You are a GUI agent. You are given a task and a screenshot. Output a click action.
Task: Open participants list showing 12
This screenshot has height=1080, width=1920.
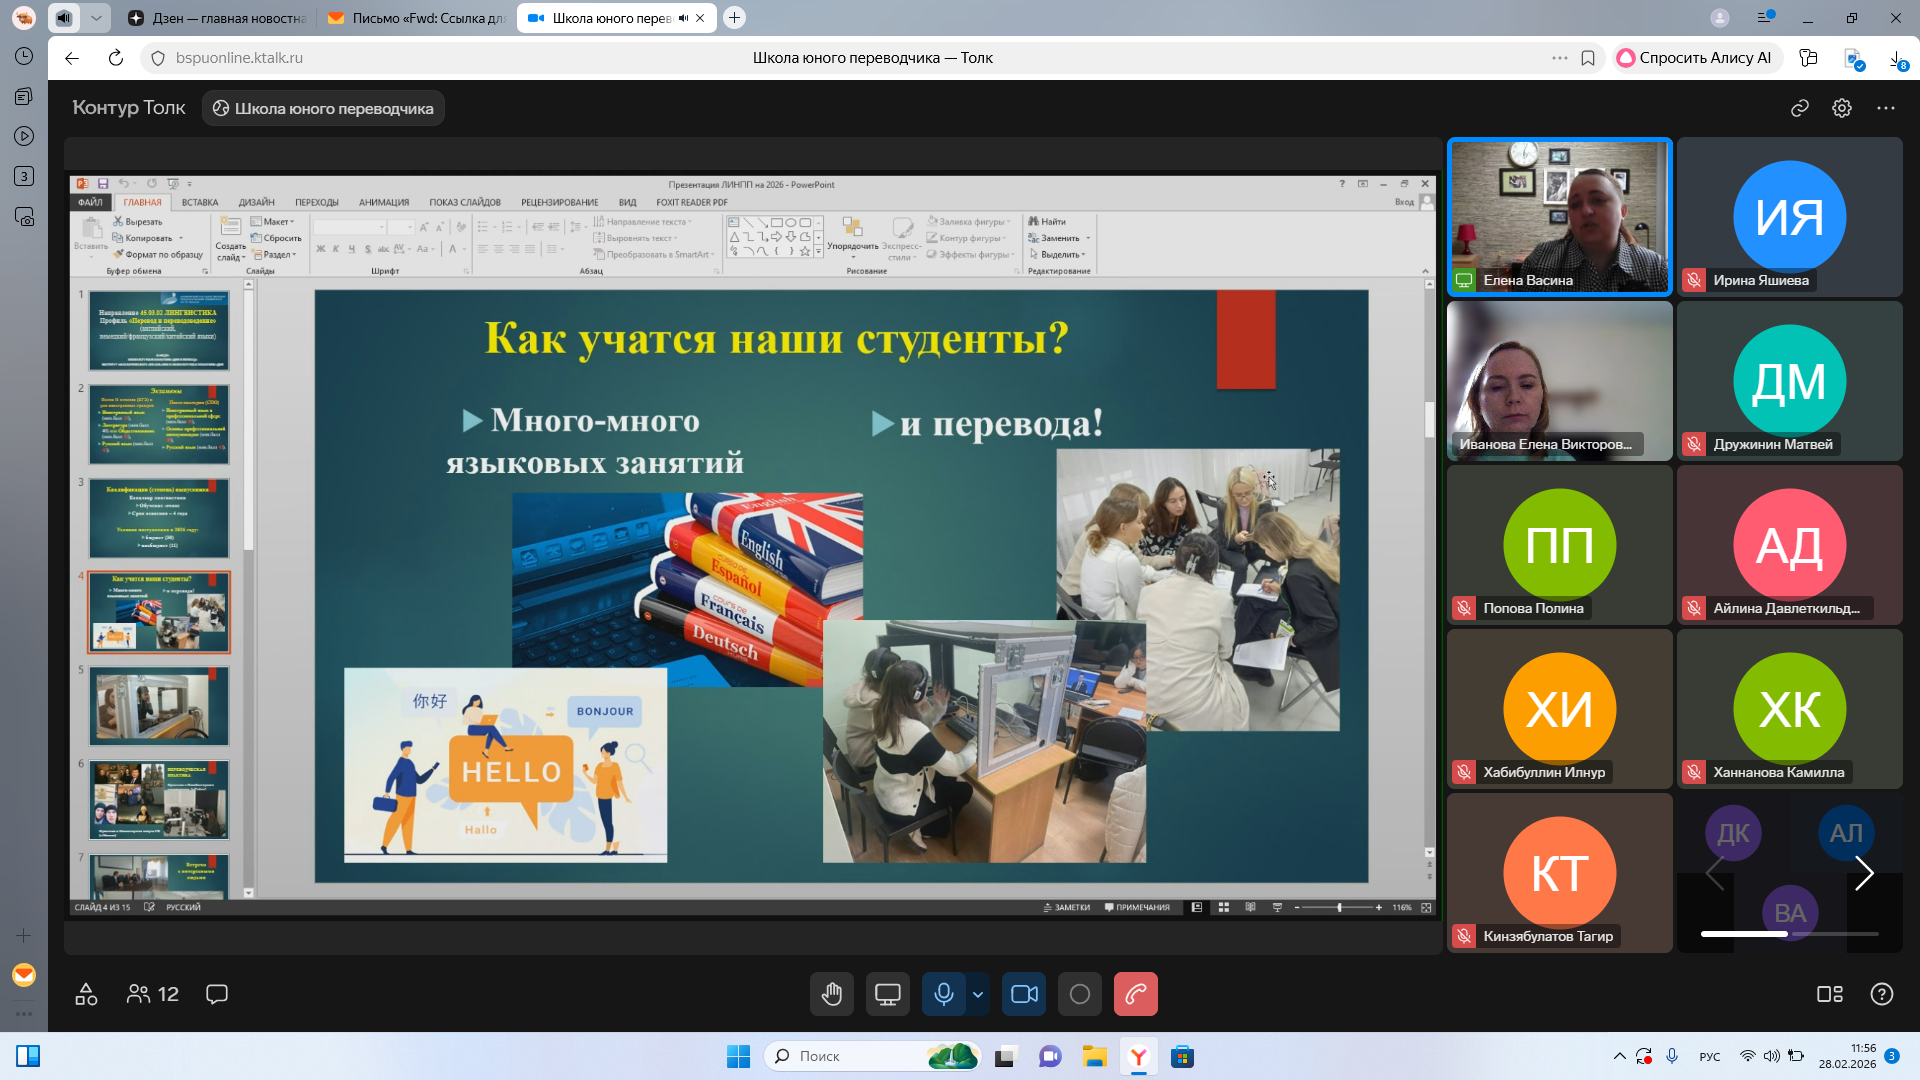click(x=153, y=994)
